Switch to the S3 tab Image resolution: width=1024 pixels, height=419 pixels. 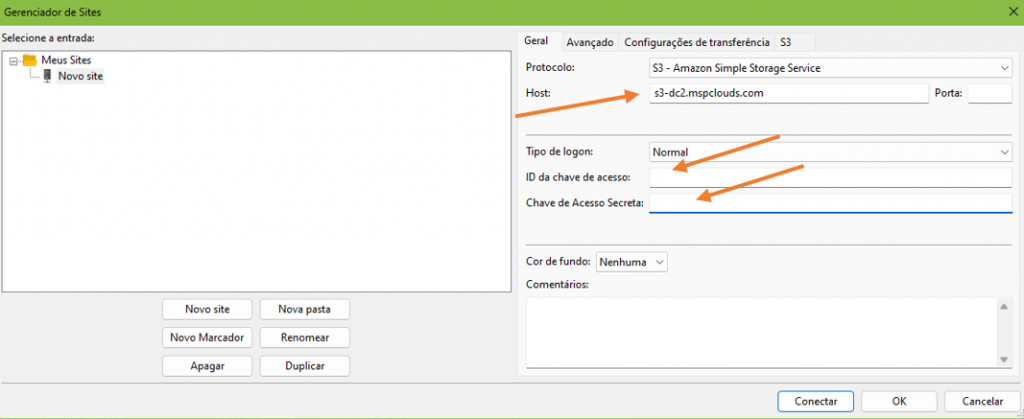(786, 42)
